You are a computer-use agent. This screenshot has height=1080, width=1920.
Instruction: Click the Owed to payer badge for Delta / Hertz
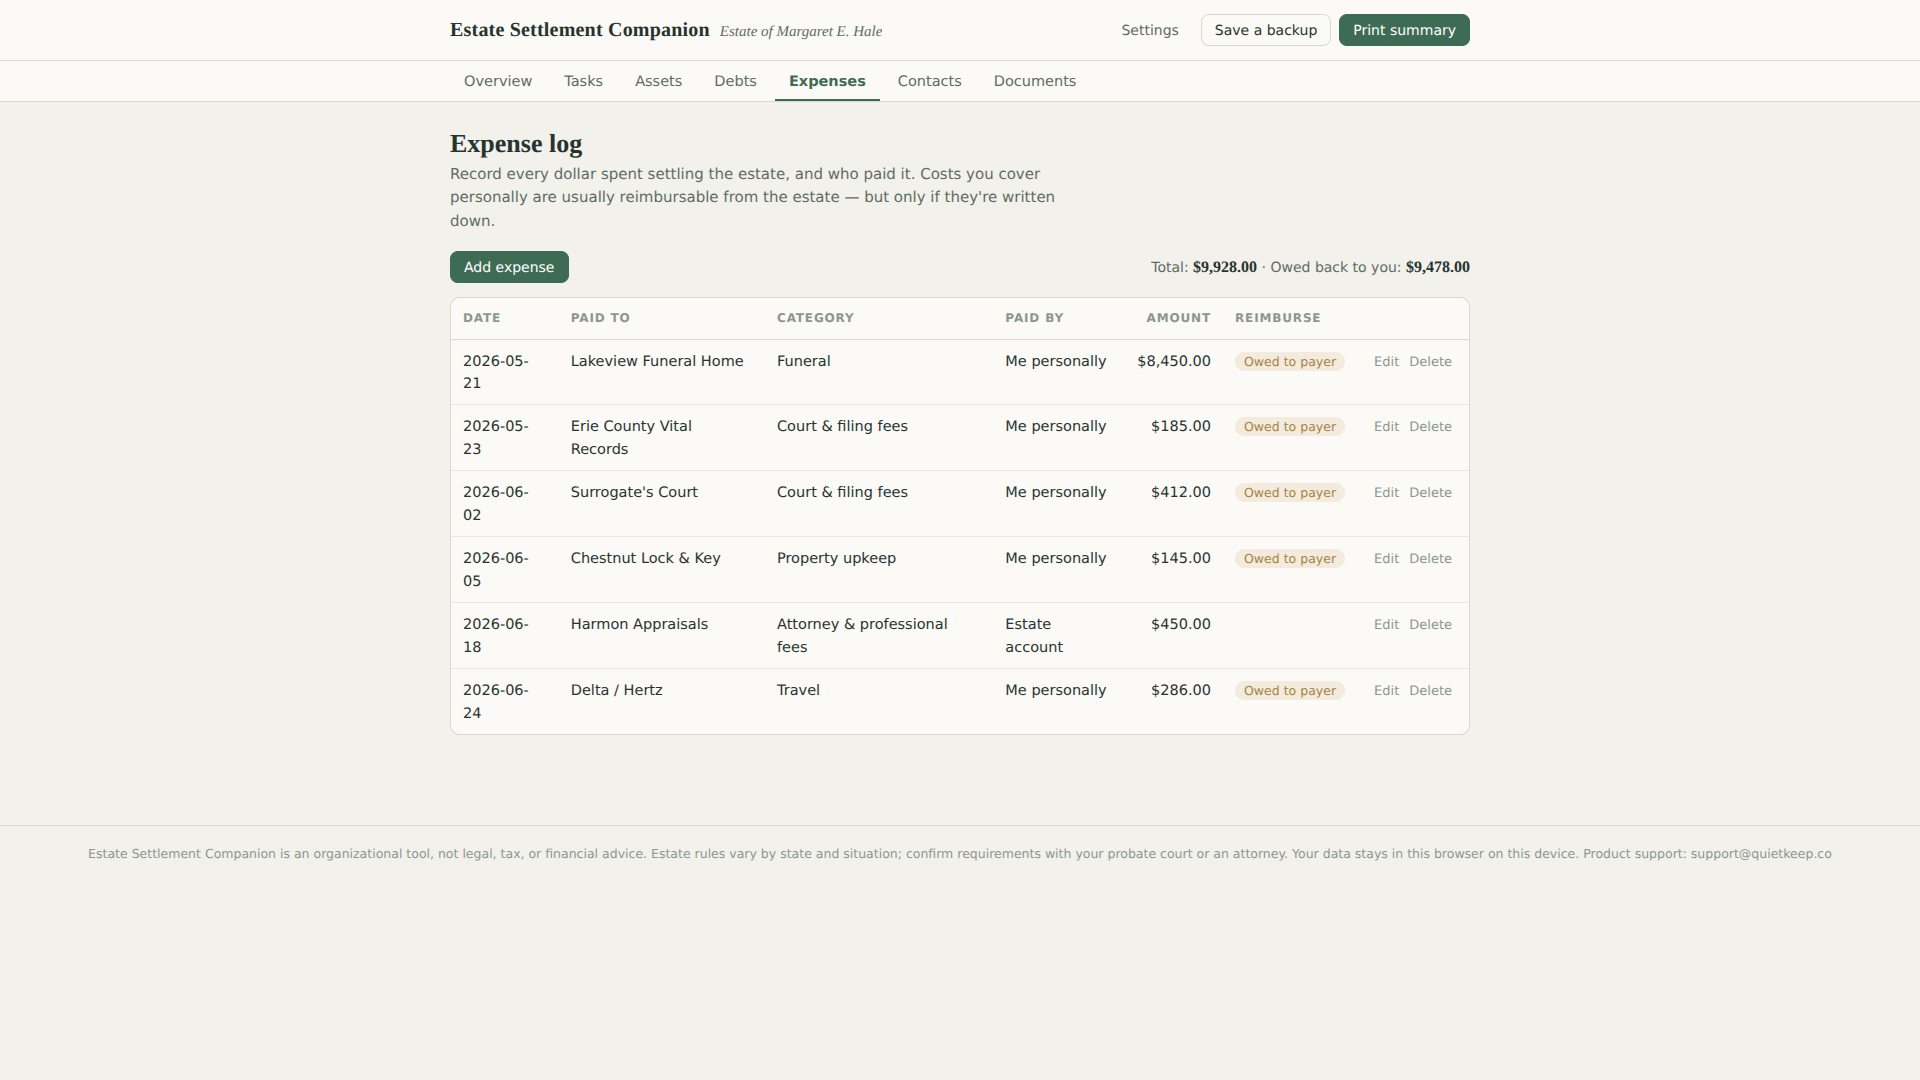[x=1289, y=691]
